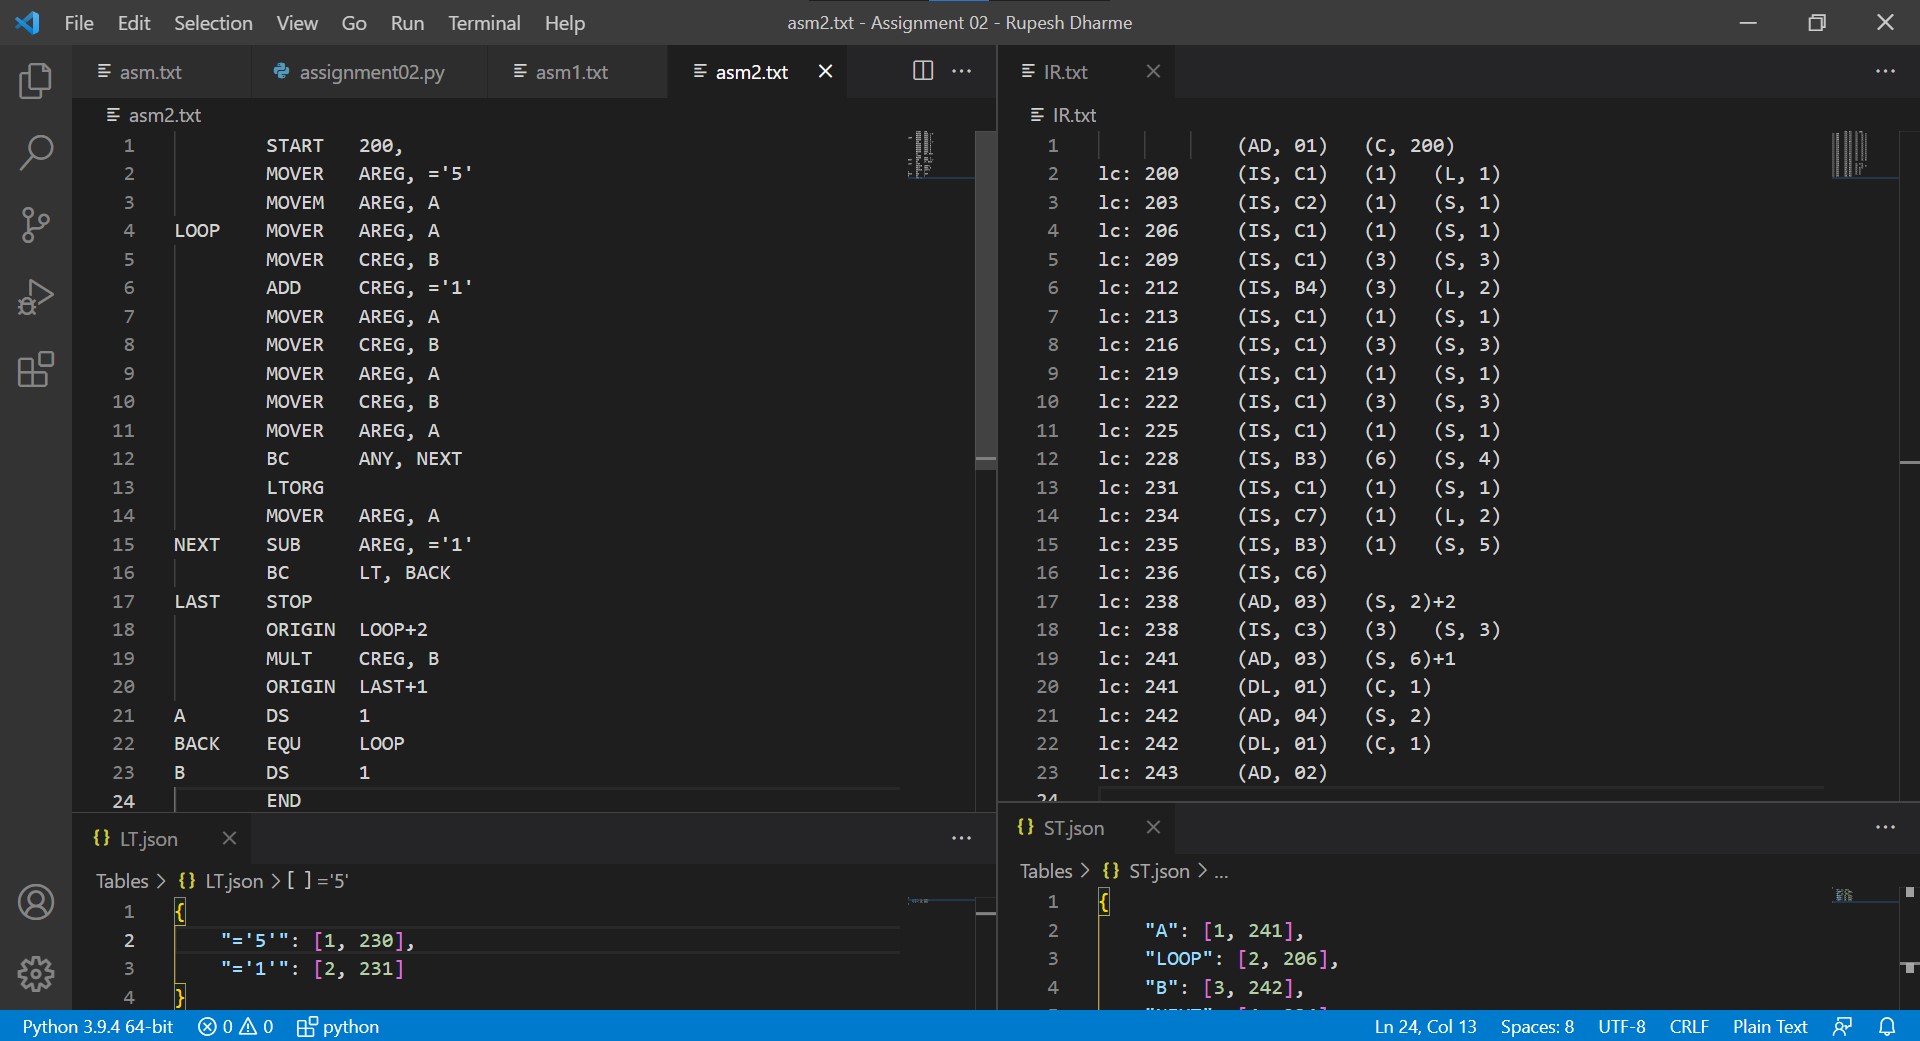Click the VS Code logo icon
The width and height of the screenshot is (1920, 1041).
coord(28,22)
